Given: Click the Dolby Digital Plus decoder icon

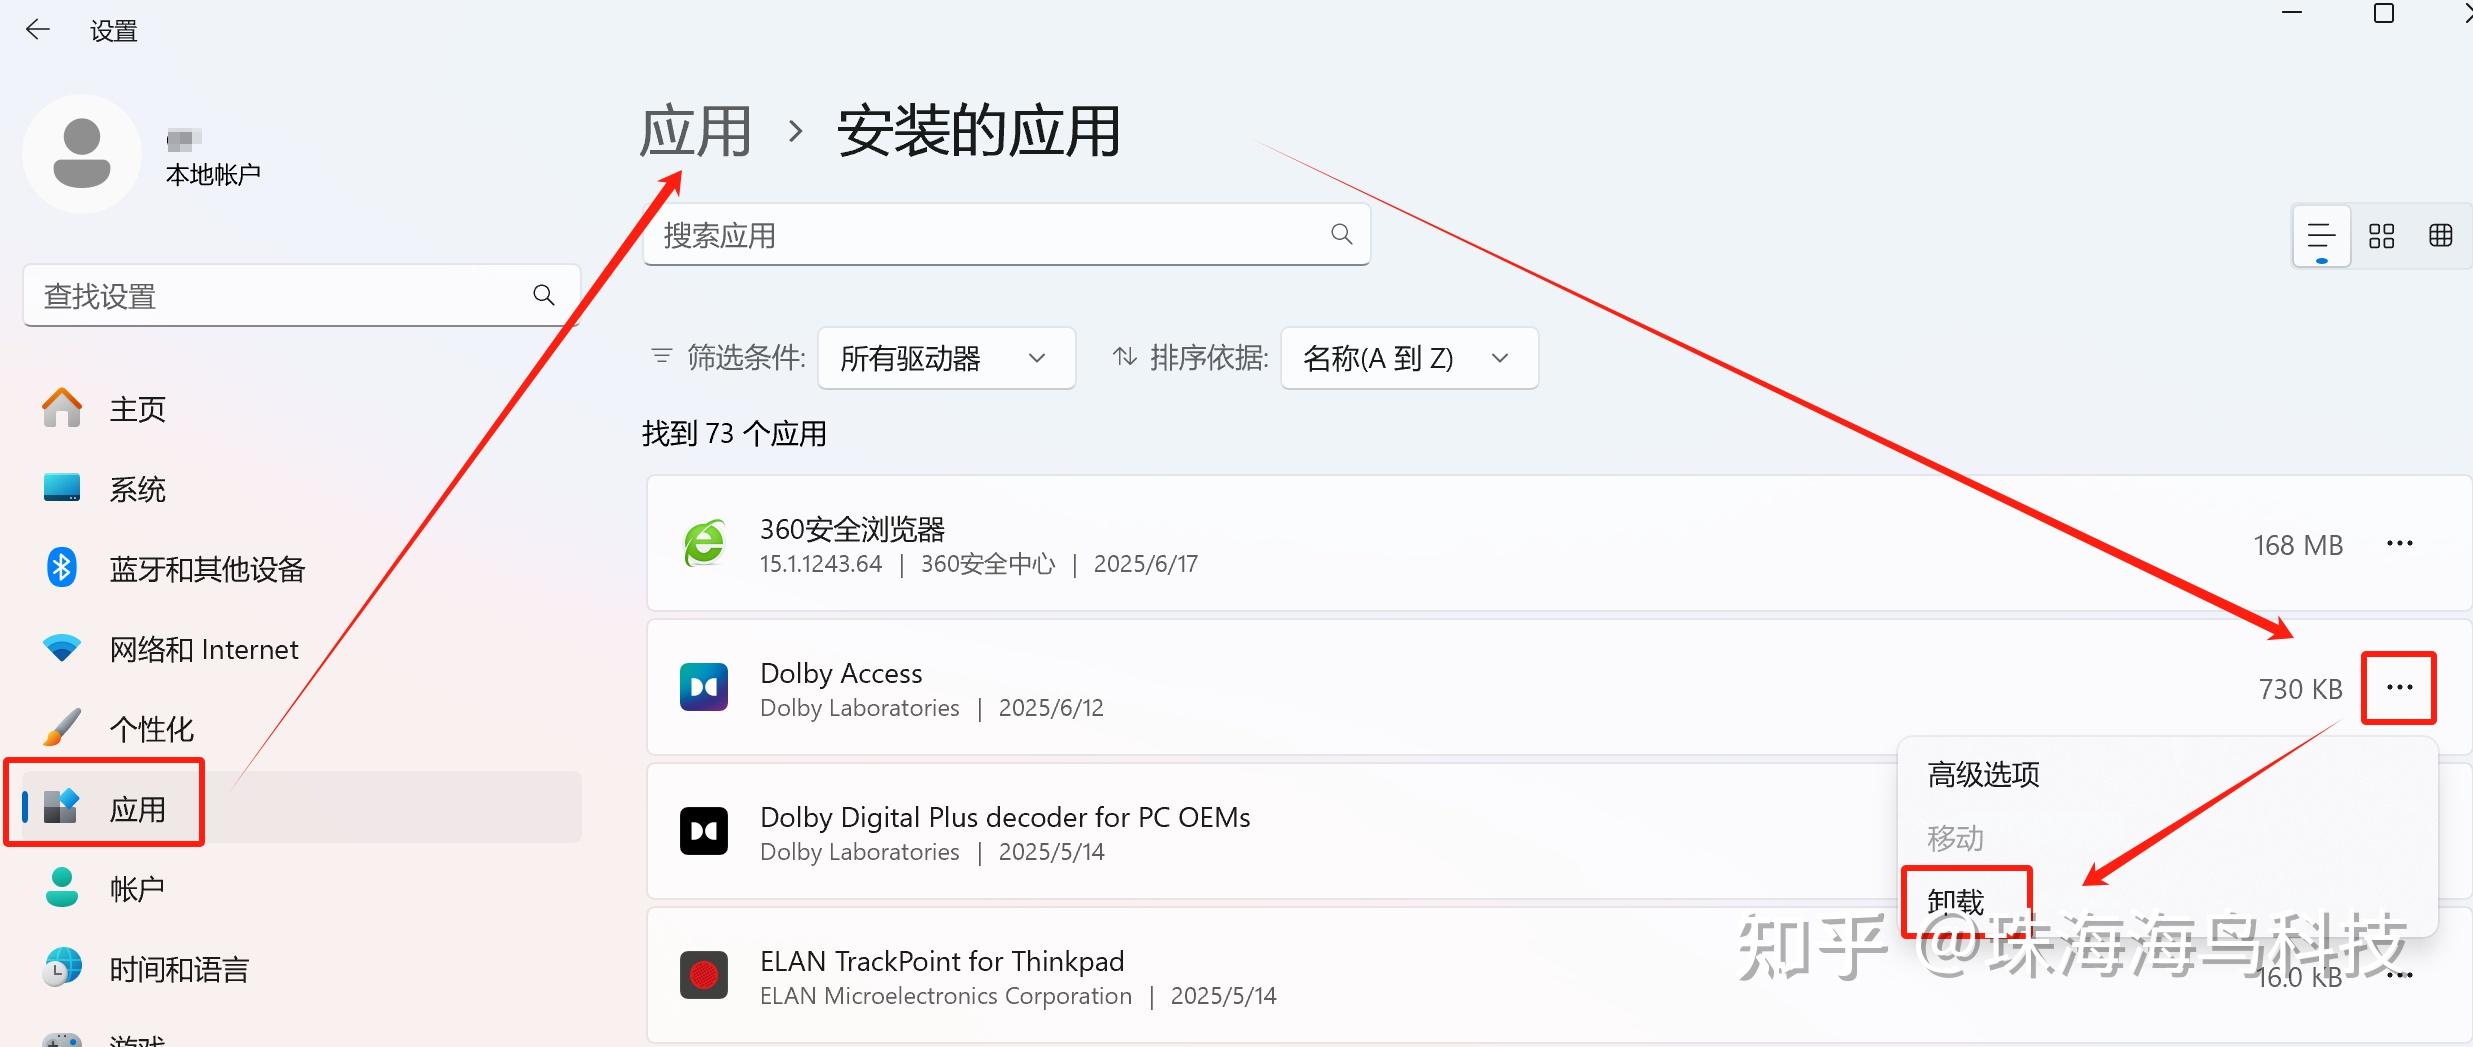Looking at the screenshot, I should 704,831.
